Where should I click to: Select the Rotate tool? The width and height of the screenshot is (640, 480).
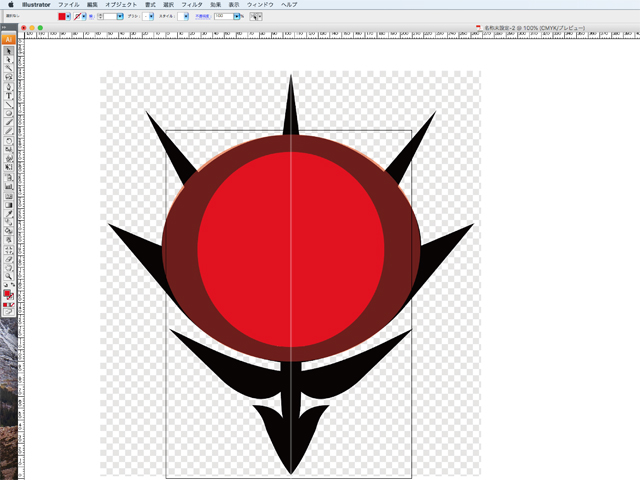(x=9, y=140)
